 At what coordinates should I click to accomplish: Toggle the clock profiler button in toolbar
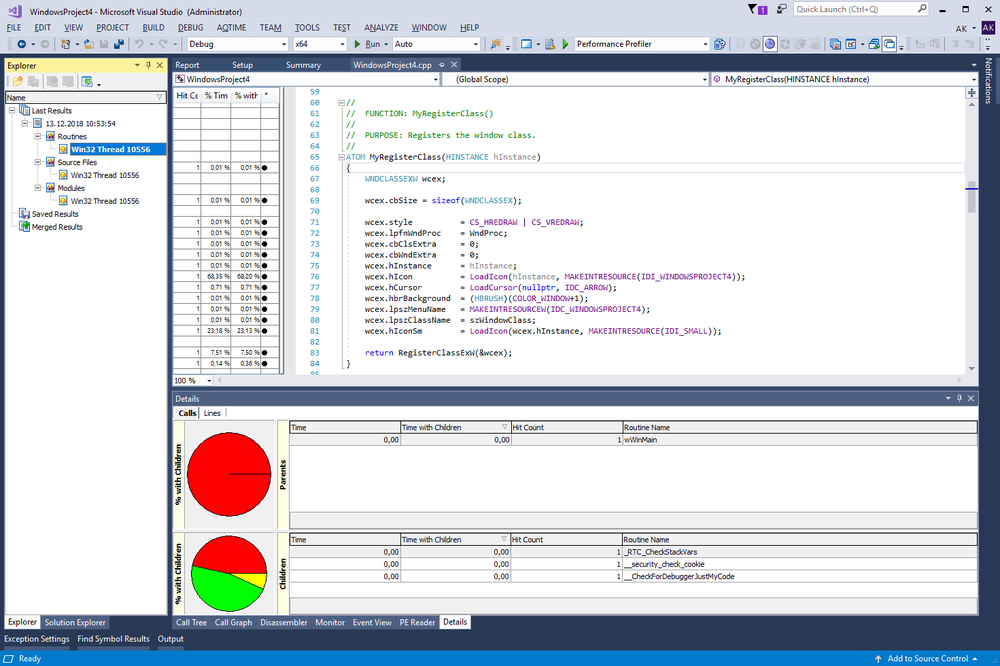point(770,45)
